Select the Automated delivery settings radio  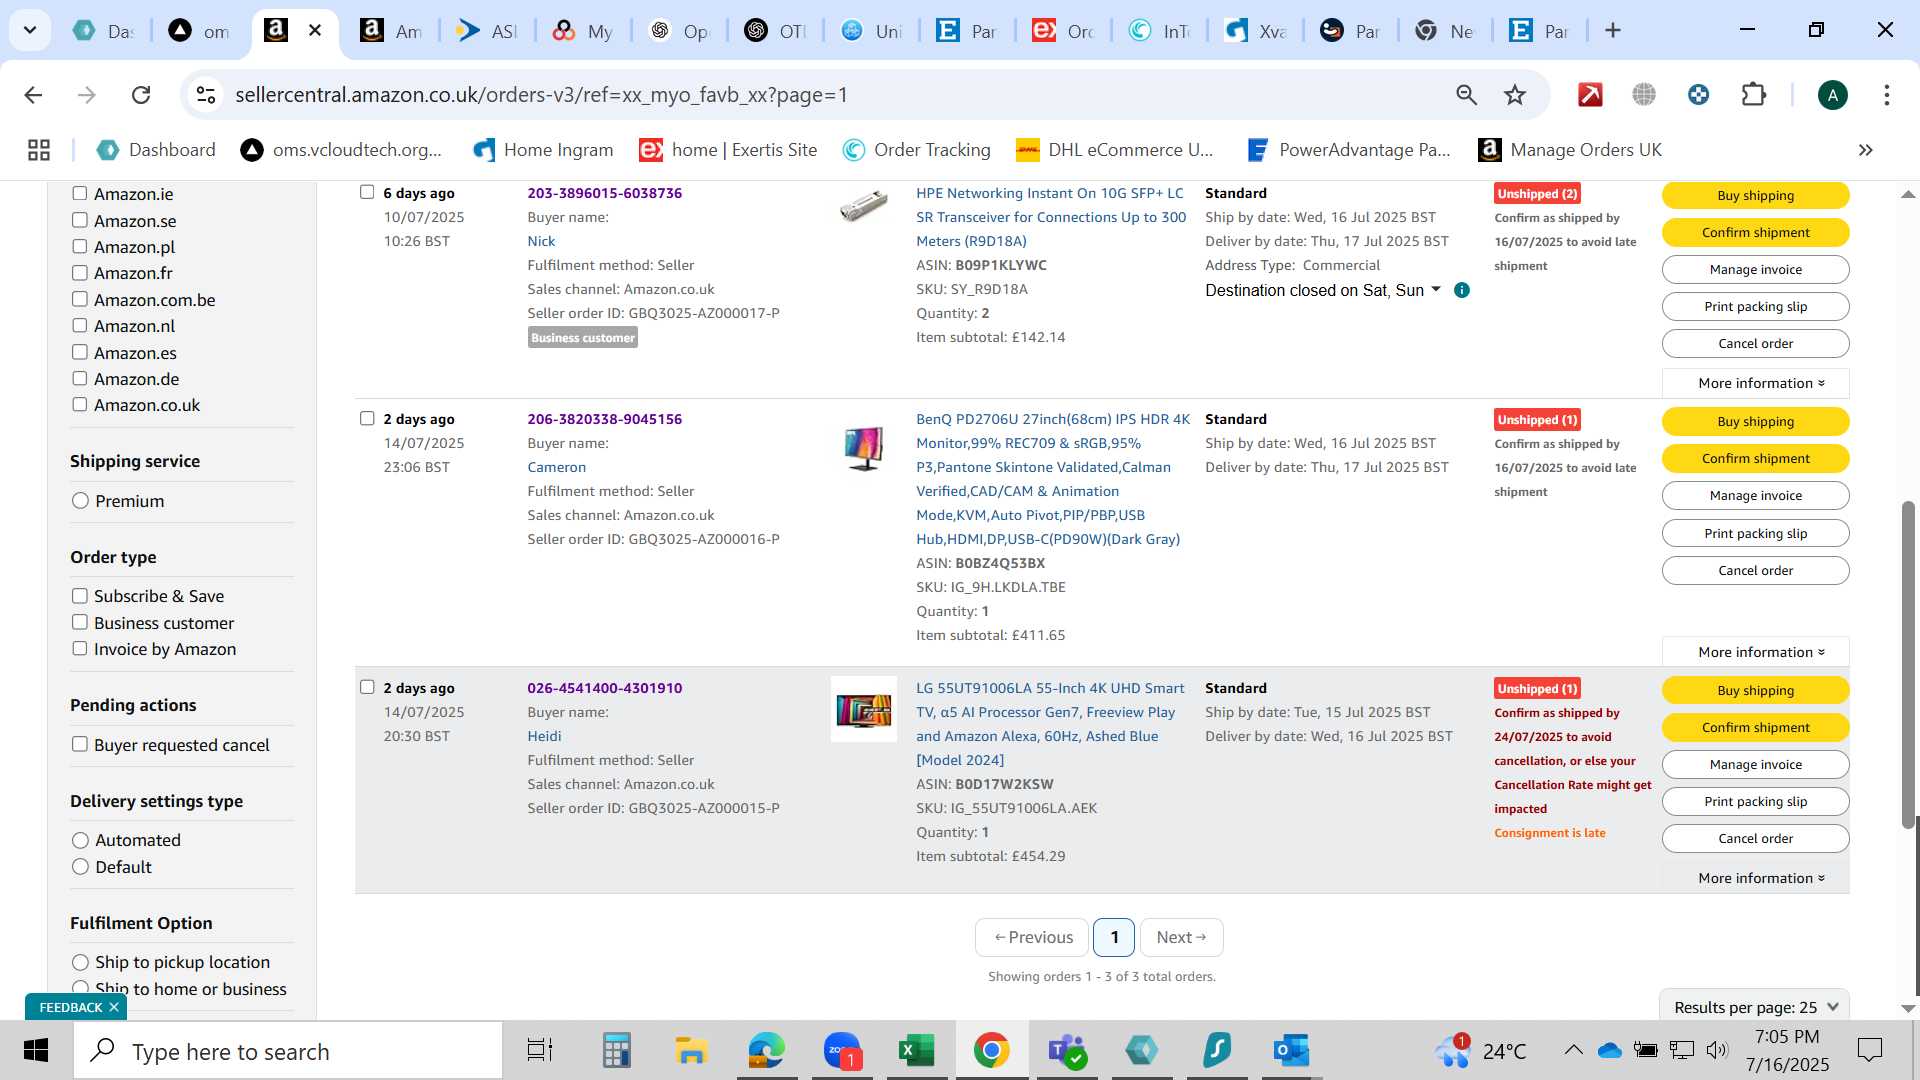click(81, 840)
